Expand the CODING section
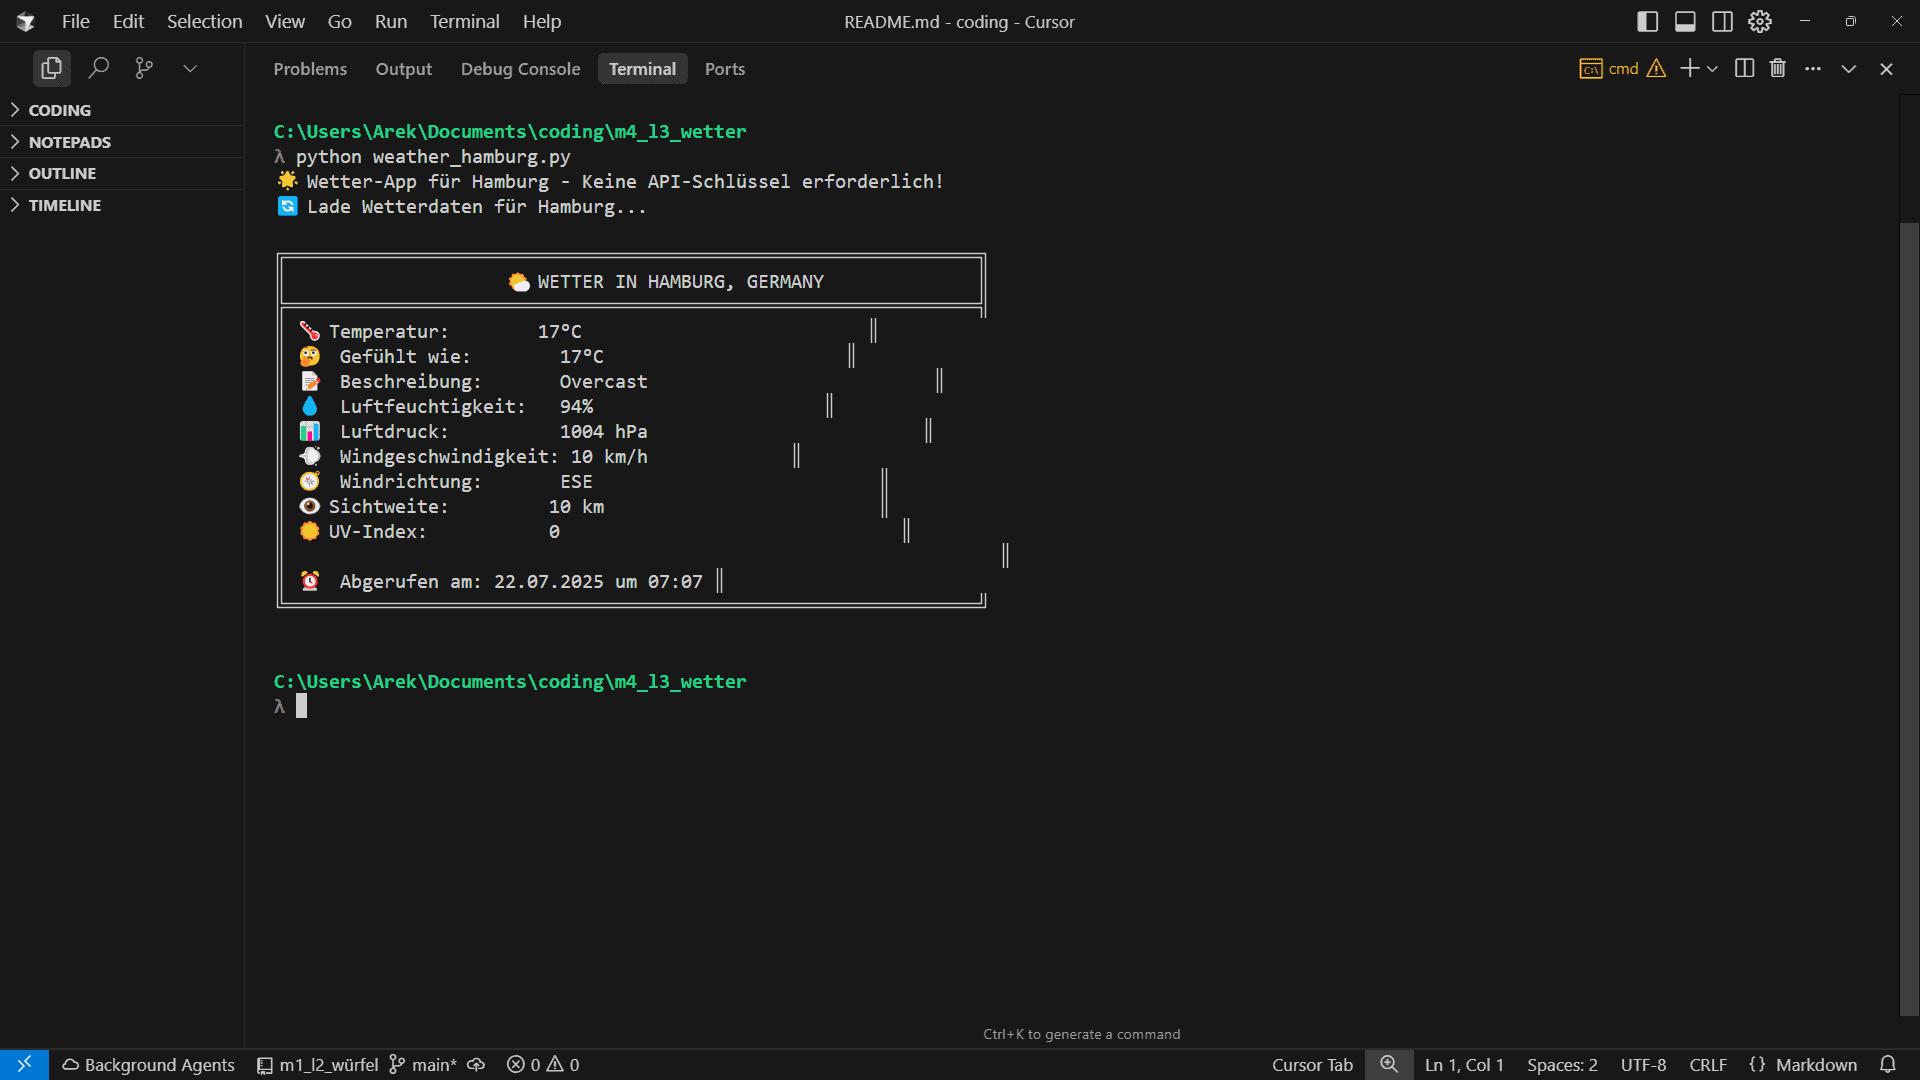 click(x=60, y=110)
